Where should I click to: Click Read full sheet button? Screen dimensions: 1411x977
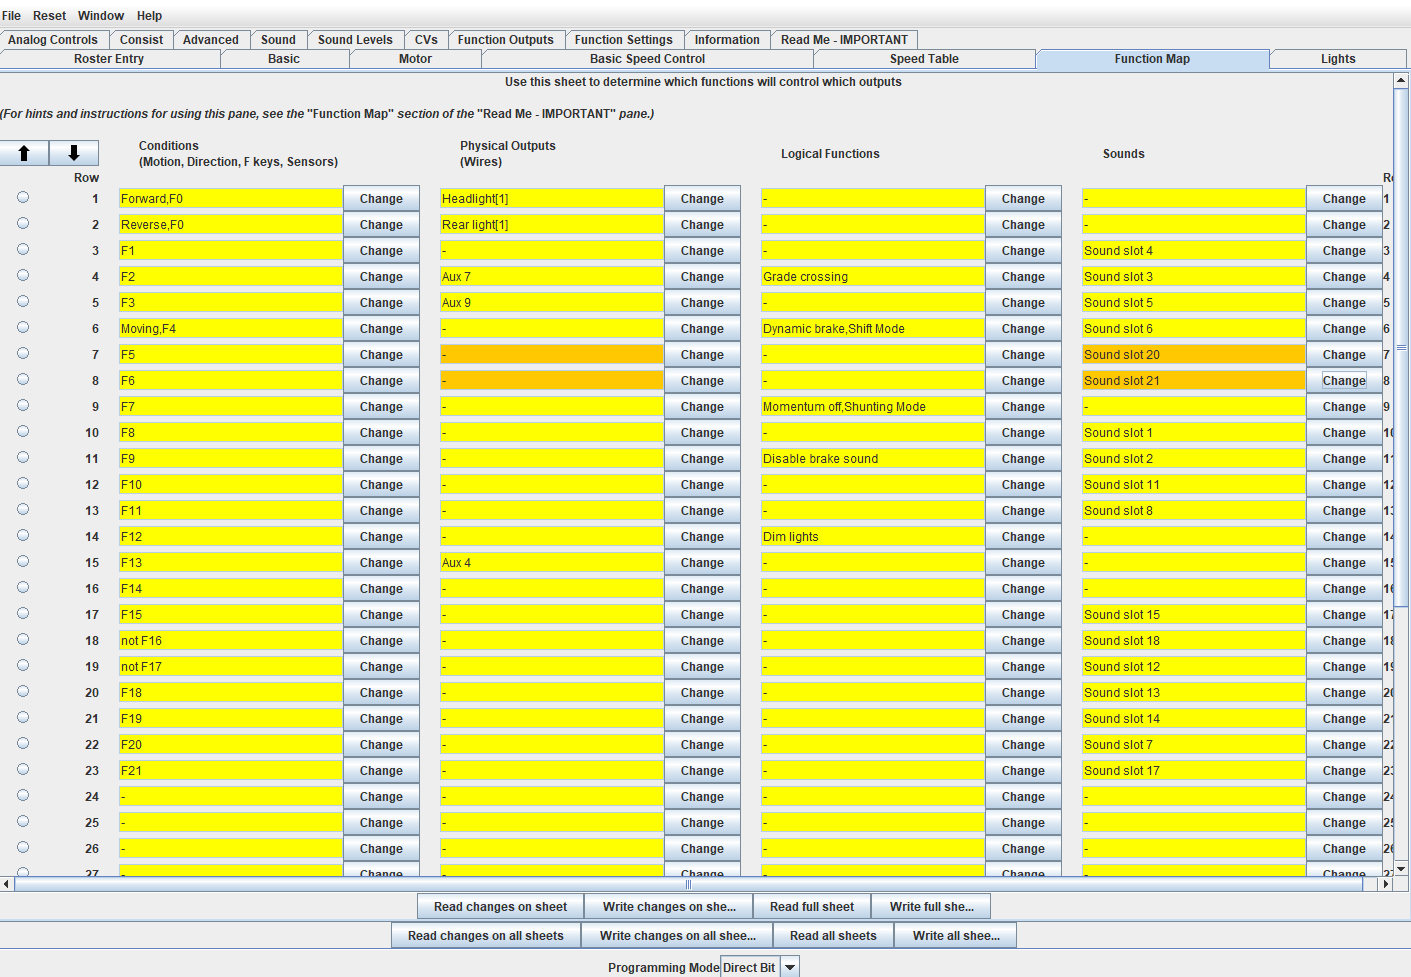812,907
